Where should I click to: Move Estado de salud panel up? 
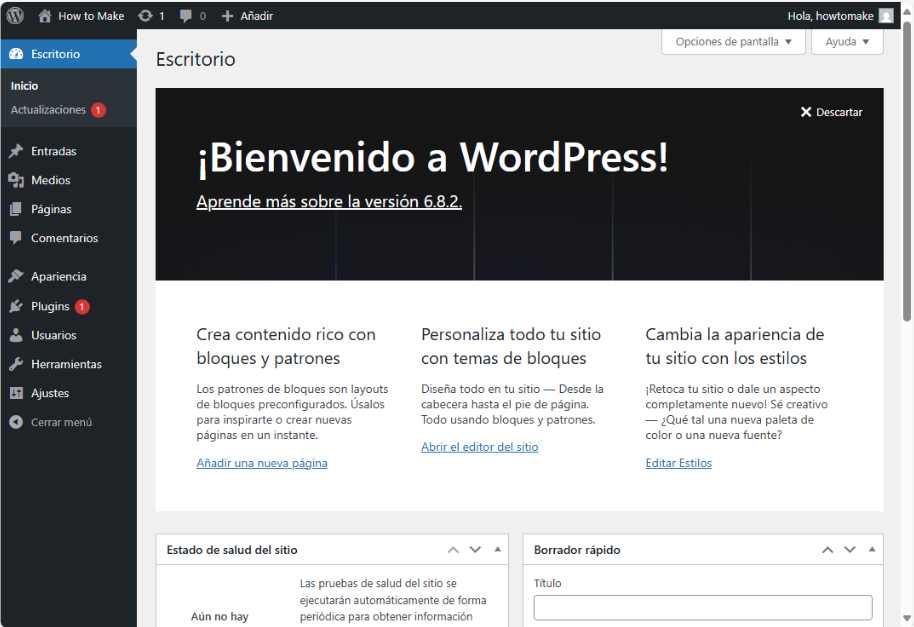point(453,550)
